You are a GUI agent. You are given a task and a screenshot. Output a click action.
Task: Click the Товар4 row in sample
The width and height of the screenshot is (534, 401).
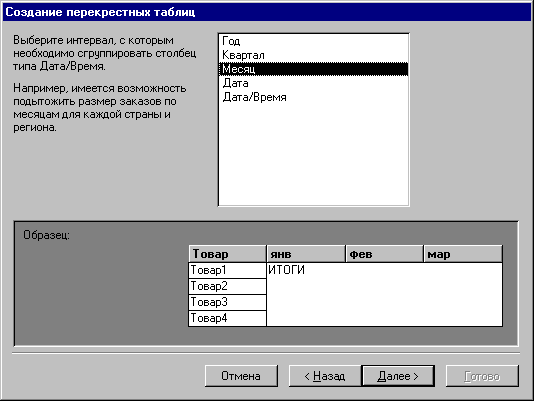coord(227,318)
